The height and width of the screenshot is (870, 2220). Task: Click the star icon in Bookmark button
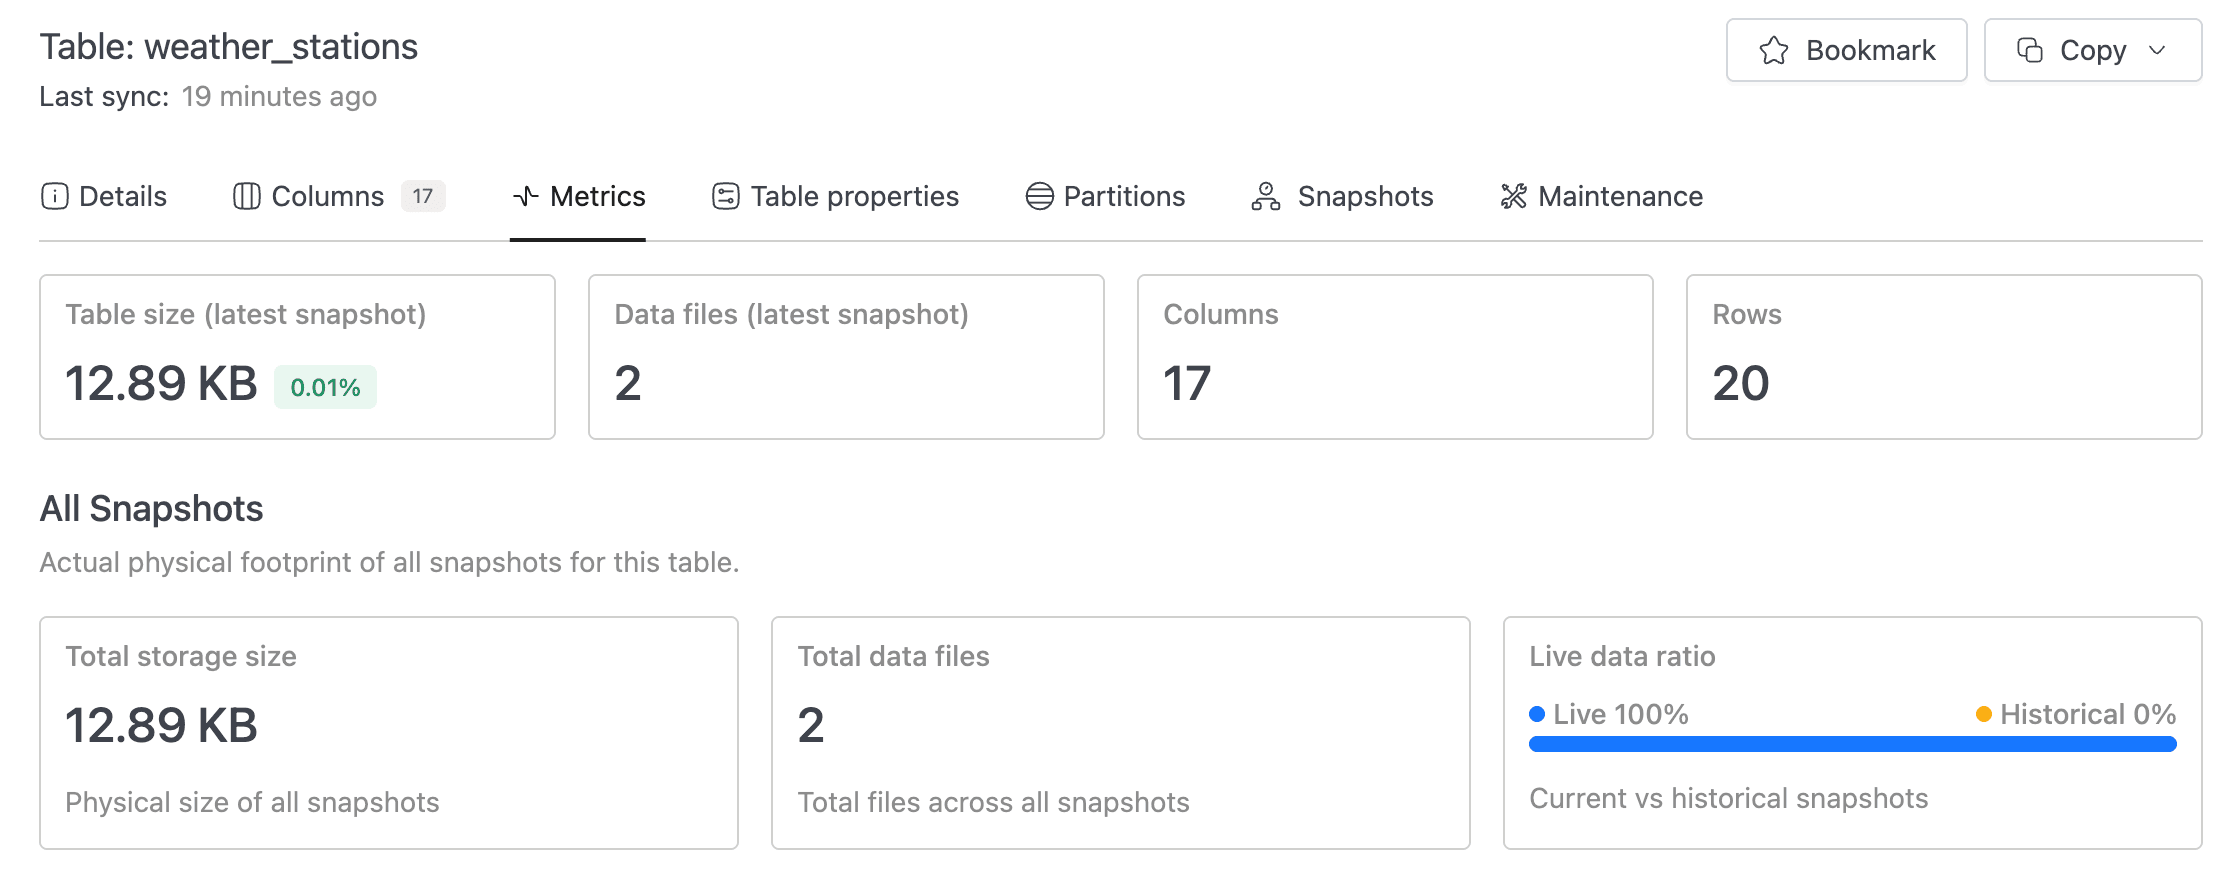coord(1773,50)
